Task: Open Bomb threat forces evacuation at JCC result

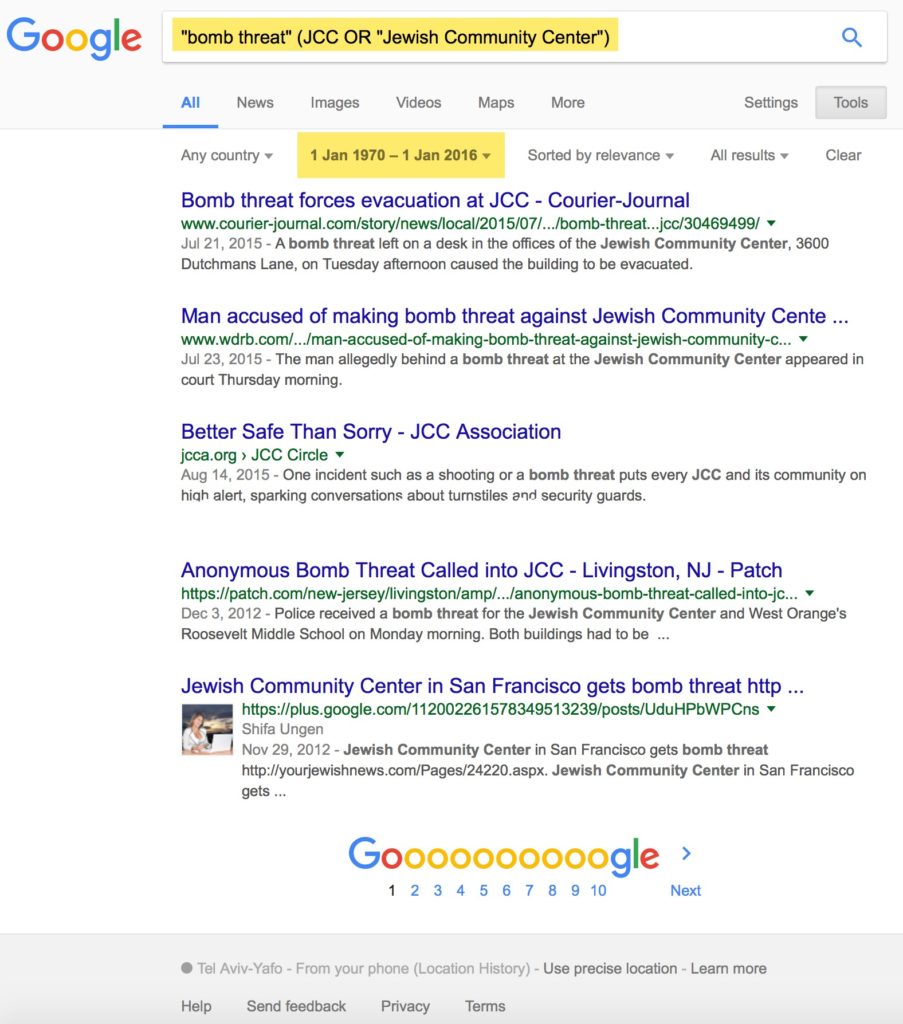Action: 435,200
